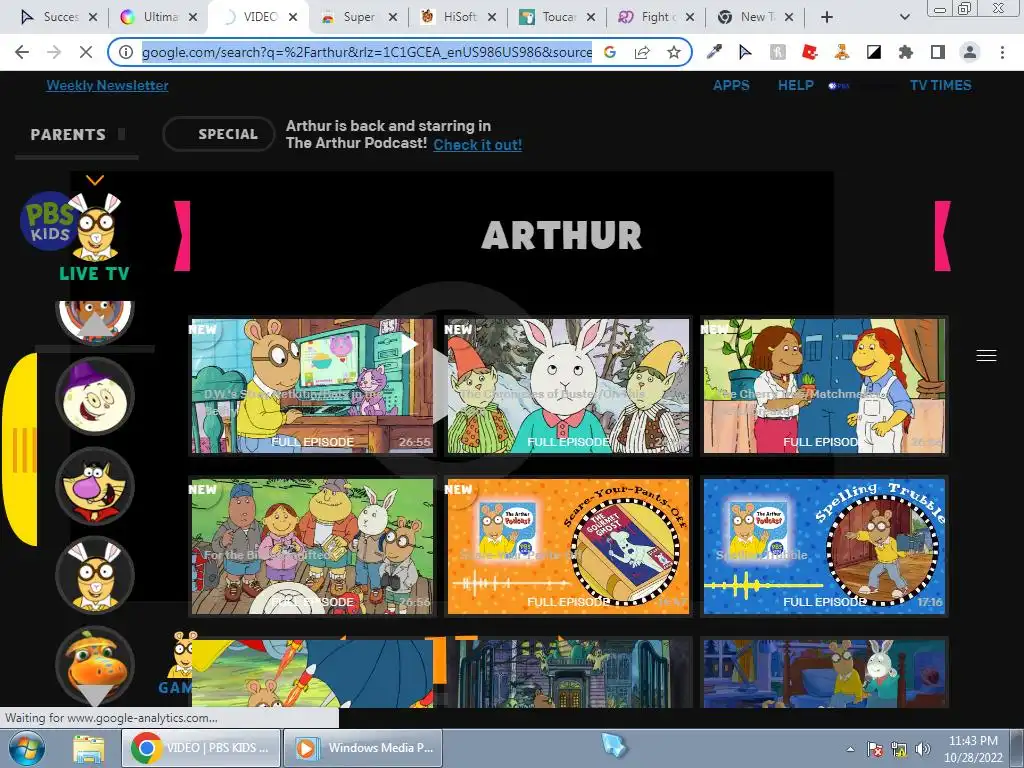Open the eyedropper extension icon

click(x=714, y=52)
